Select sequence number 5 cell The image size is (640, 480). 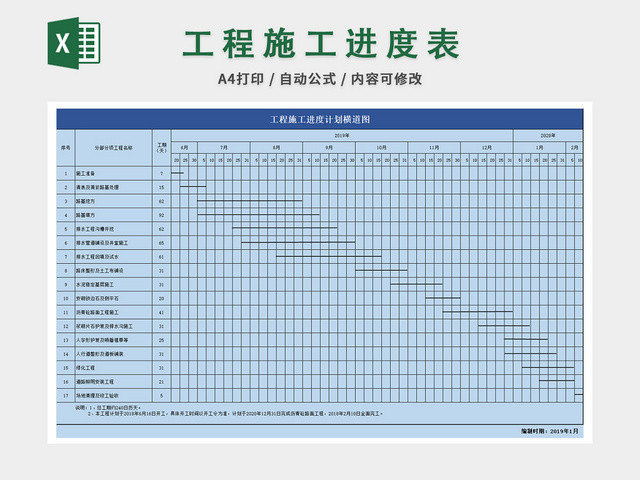tap(66, 229)
